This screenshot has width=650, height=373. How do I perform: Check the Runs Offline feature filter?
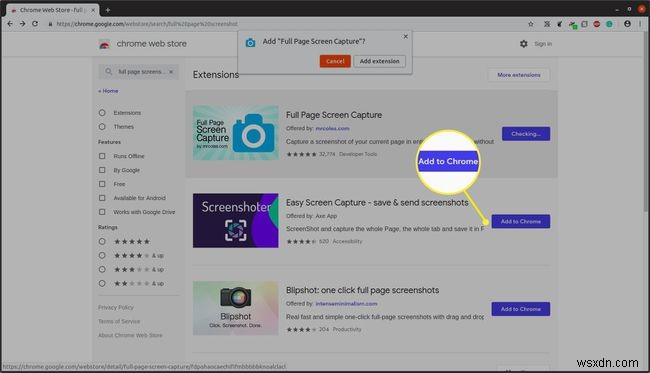point(102,156)
